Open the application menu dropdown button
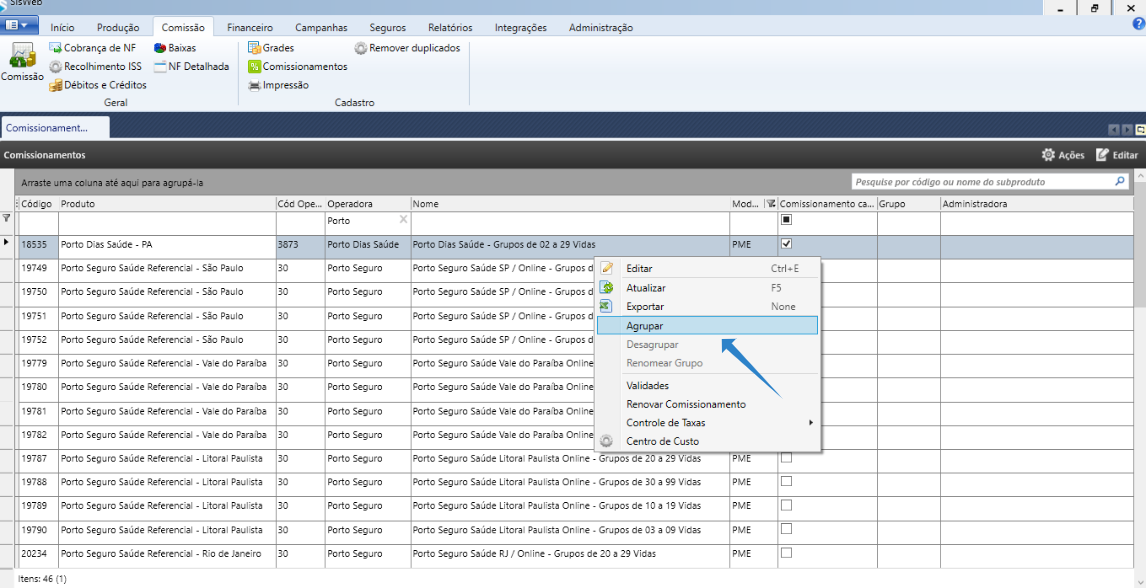 (x=19, y=26)
